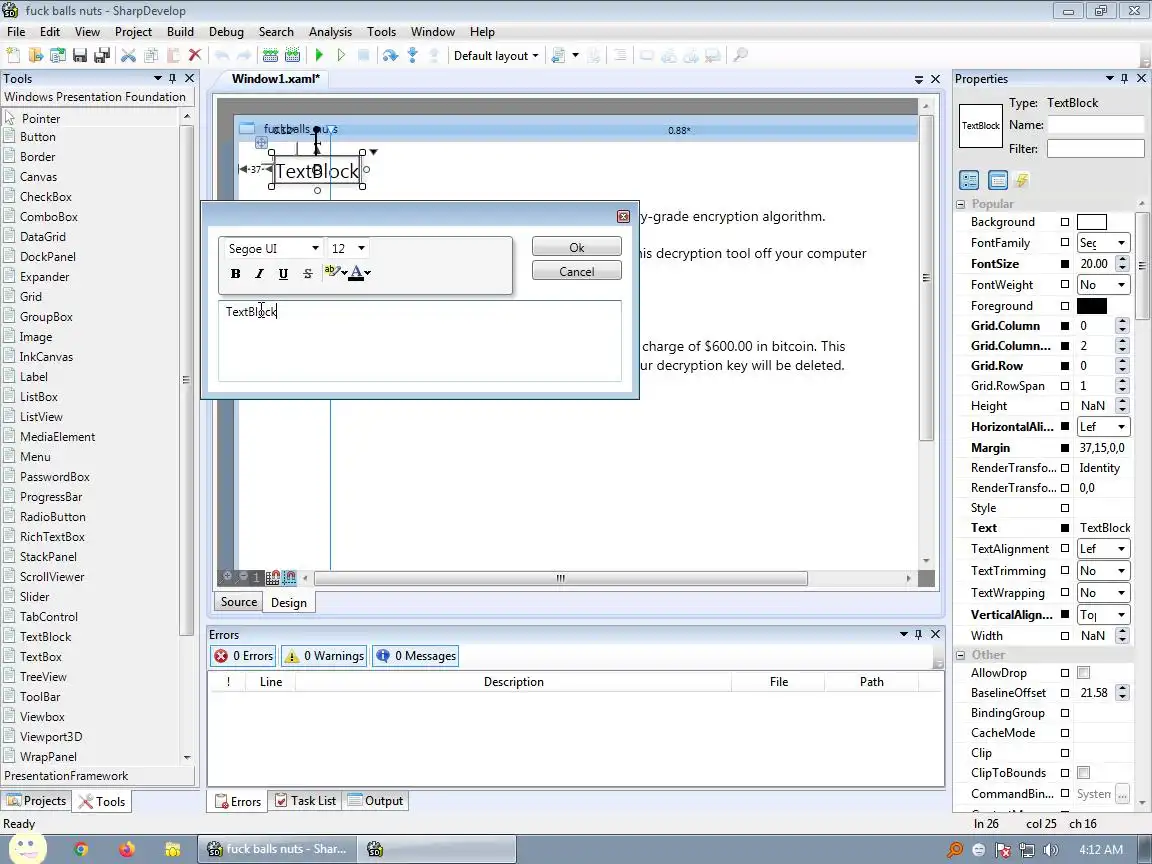
Task: Click the text highlight color icon in dialog
Action: (332, 272)
